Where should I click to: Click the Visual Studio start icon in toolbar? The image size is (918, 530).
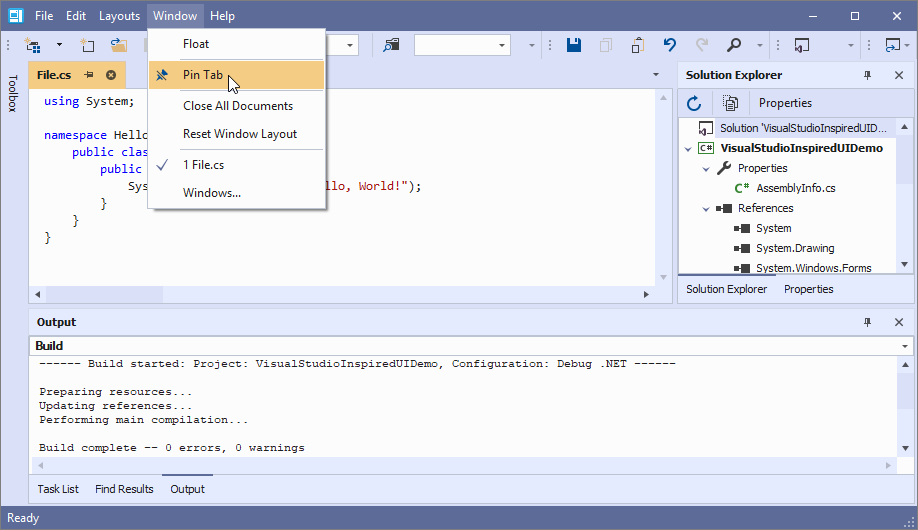pos(801,45)
